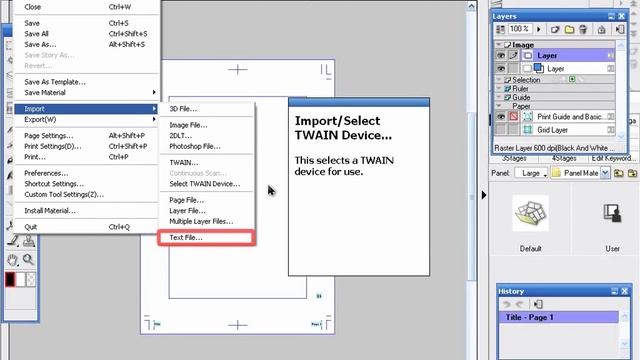Select the Zoom magnifier tool

(x=28, y=259)
